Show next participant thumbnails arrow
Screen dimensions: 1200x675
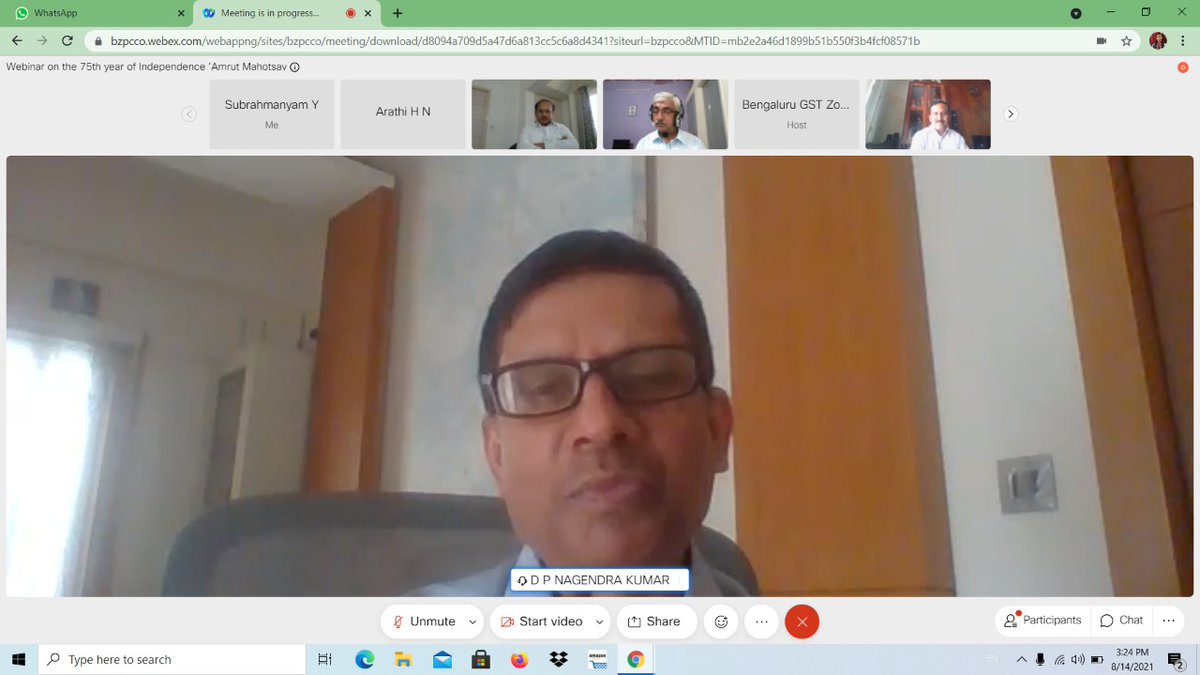[1010, 114]
